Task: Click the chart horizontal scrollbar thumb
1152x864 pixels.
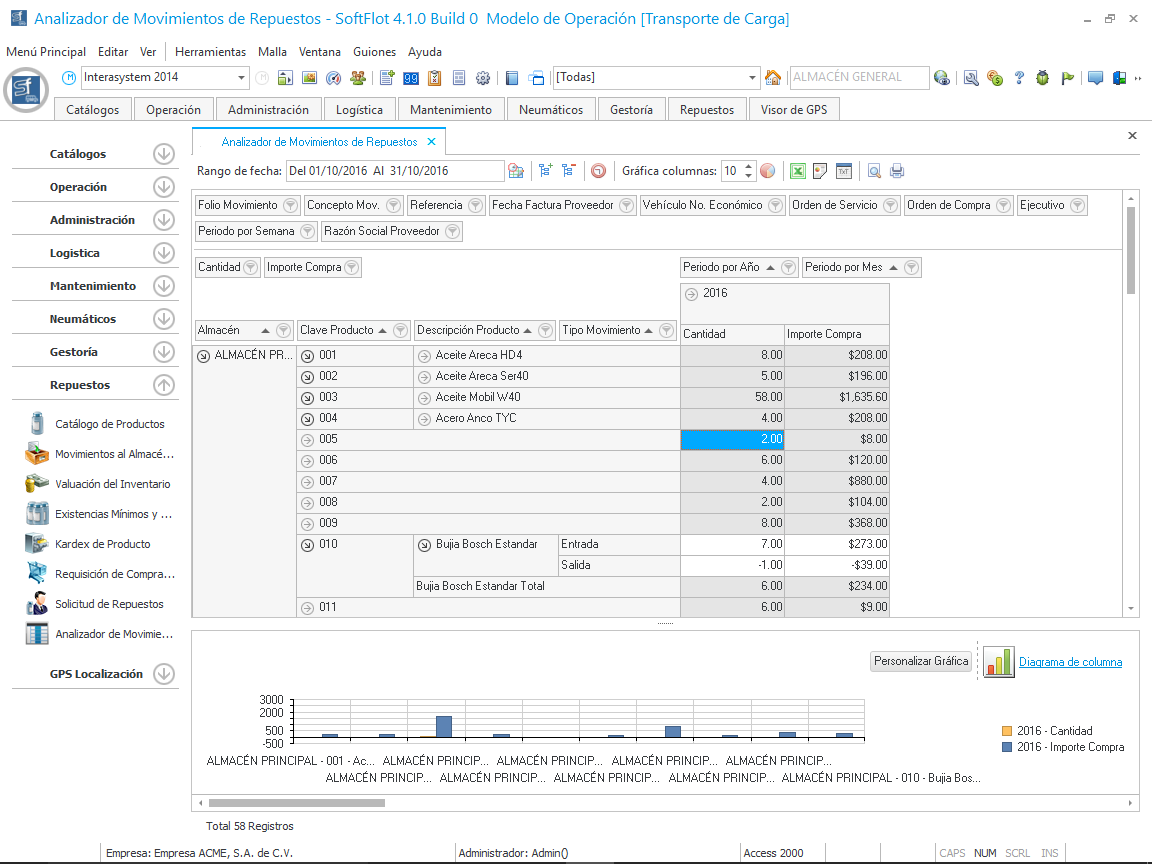Action: tap(296, 802)
